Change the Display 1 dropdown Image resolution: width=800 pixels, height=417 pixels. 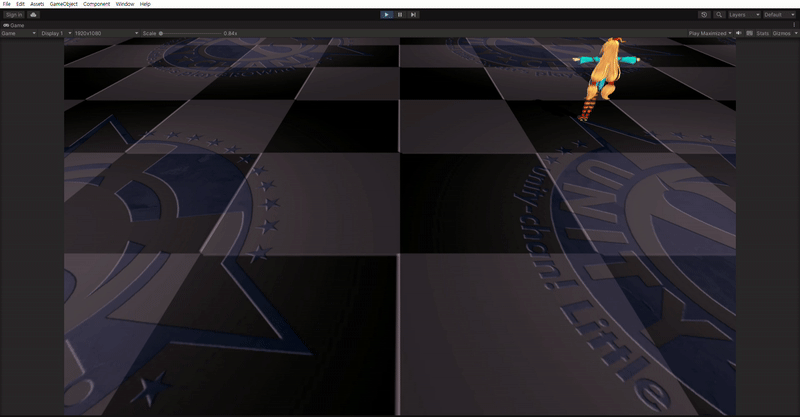point(56,33)
